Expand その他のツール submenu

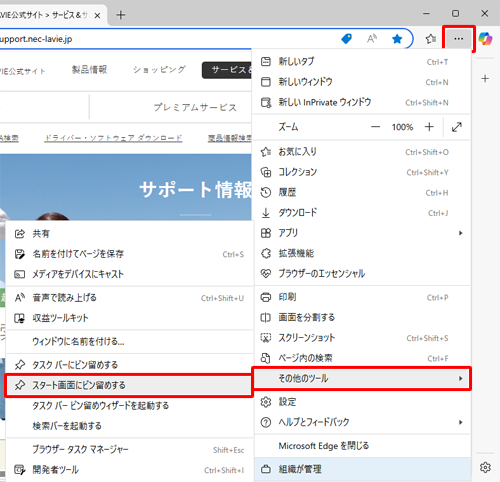362,378
